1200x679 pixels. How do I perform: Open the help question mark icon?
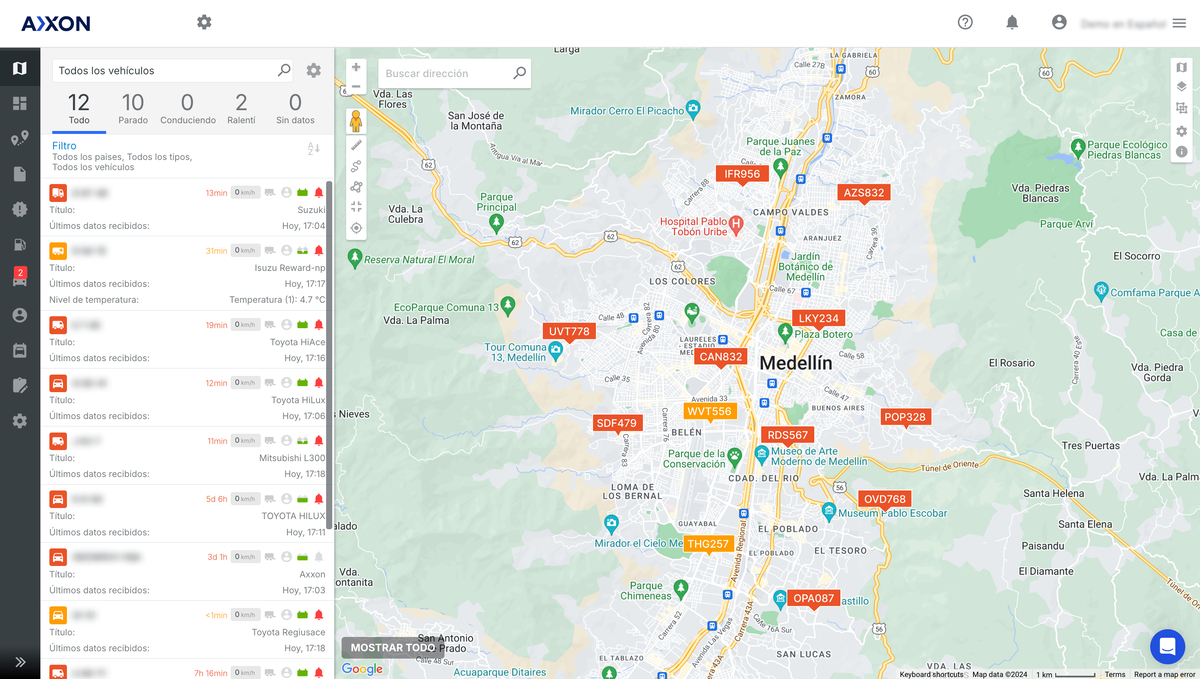click(965, 22)
